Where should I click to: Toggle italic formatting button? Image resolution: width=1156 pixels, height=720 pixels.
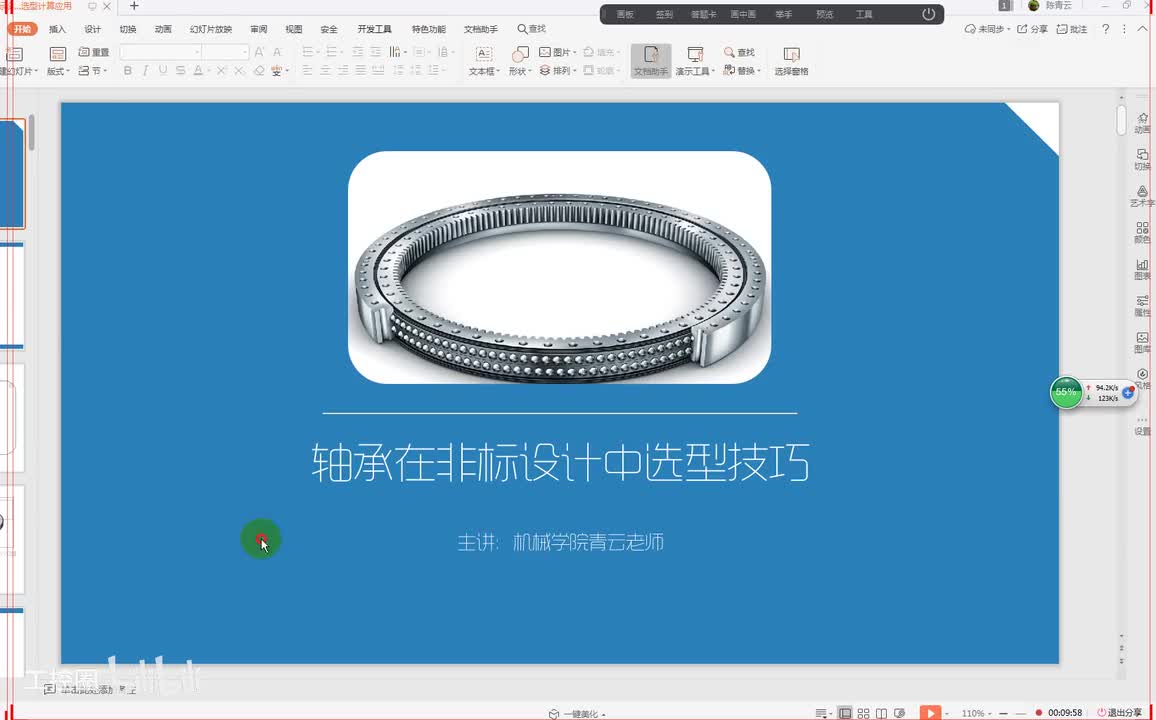pyautogui.click(x=145, y=71)
